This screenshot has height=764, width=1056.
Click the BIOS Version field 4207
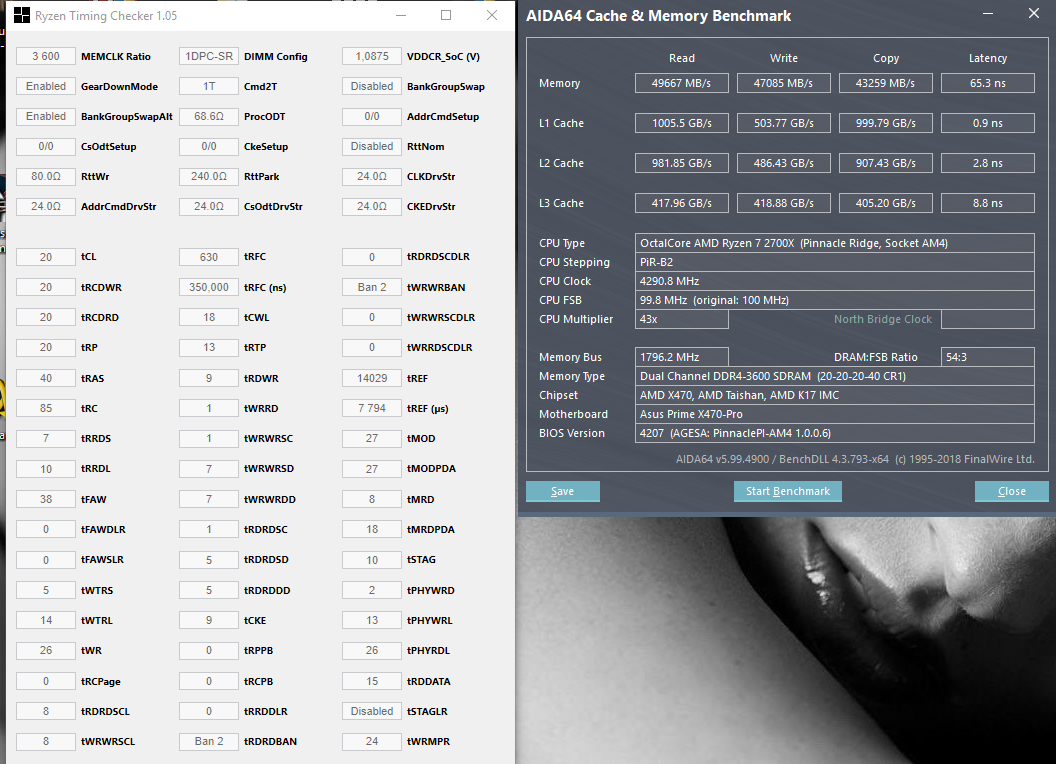coord(834,433)
